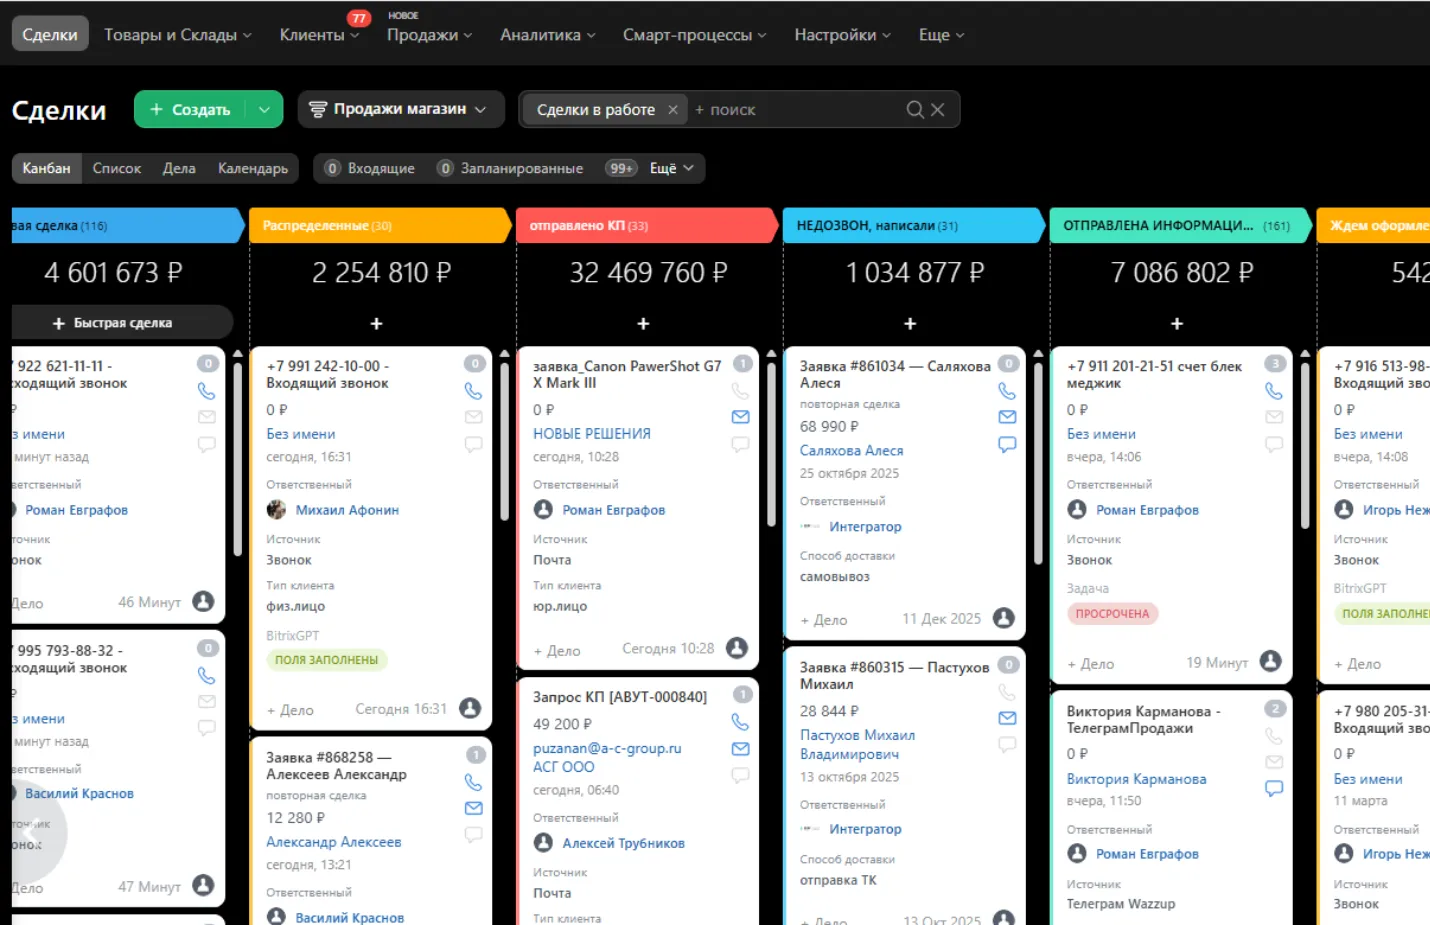The width and height of the screenshot is (1430, 925).
Task: Expand the Продажи магазин funnel dropdown
Action: pyautogui.click(x=397, y=109)
